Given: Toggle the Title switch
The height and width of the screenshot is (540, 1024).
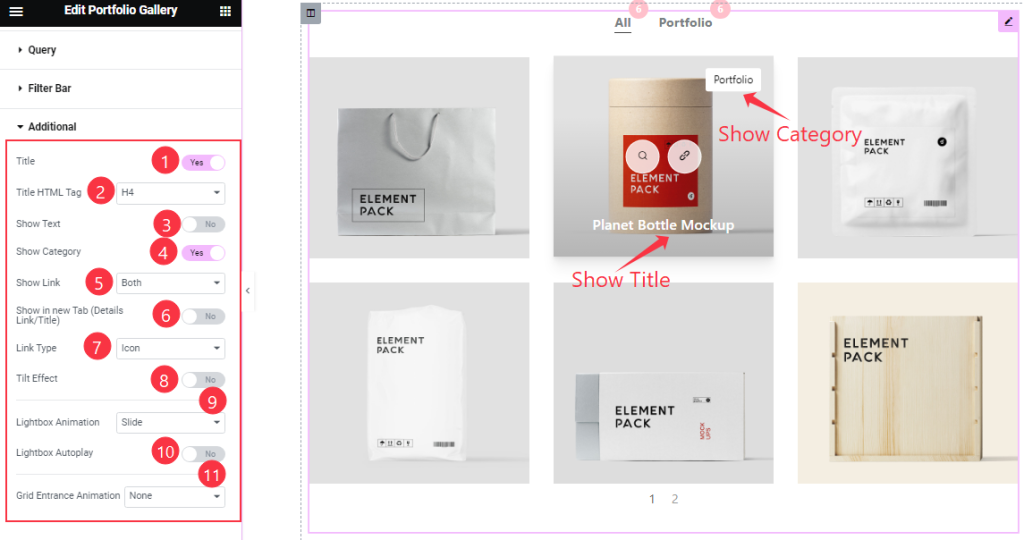Looking at the screenshot, I should 203,163.
